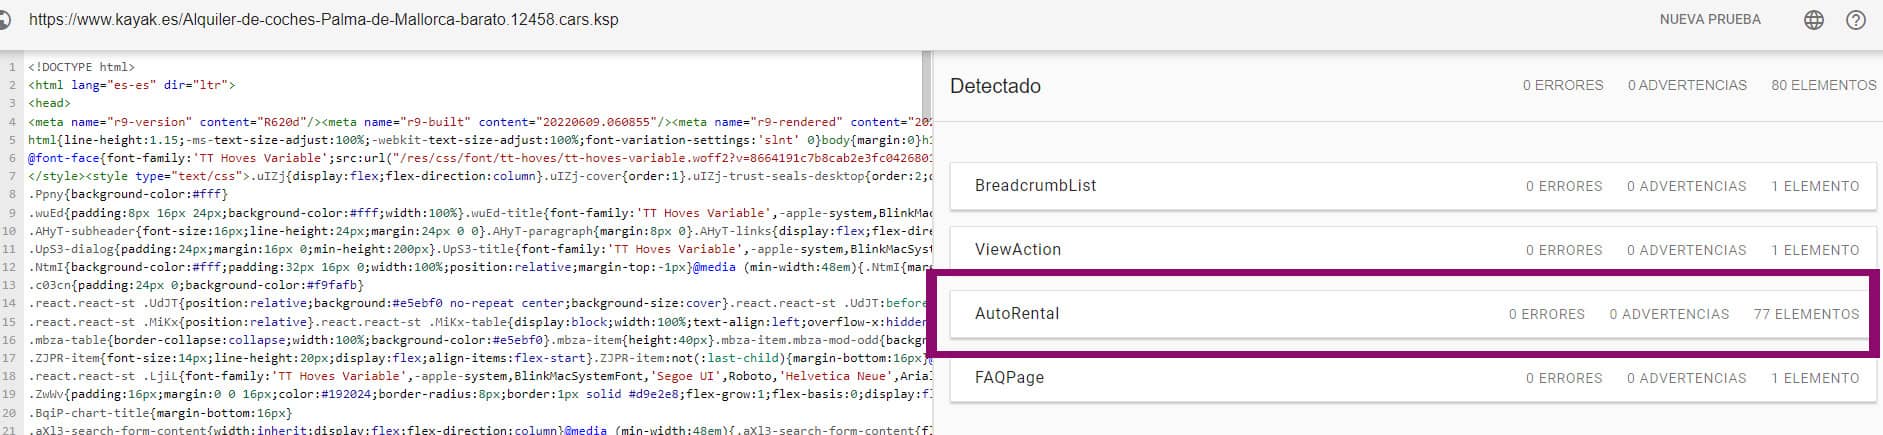Open the language selector globe icon
The height and width of the screenshot is (435, 1883).
1813,20
